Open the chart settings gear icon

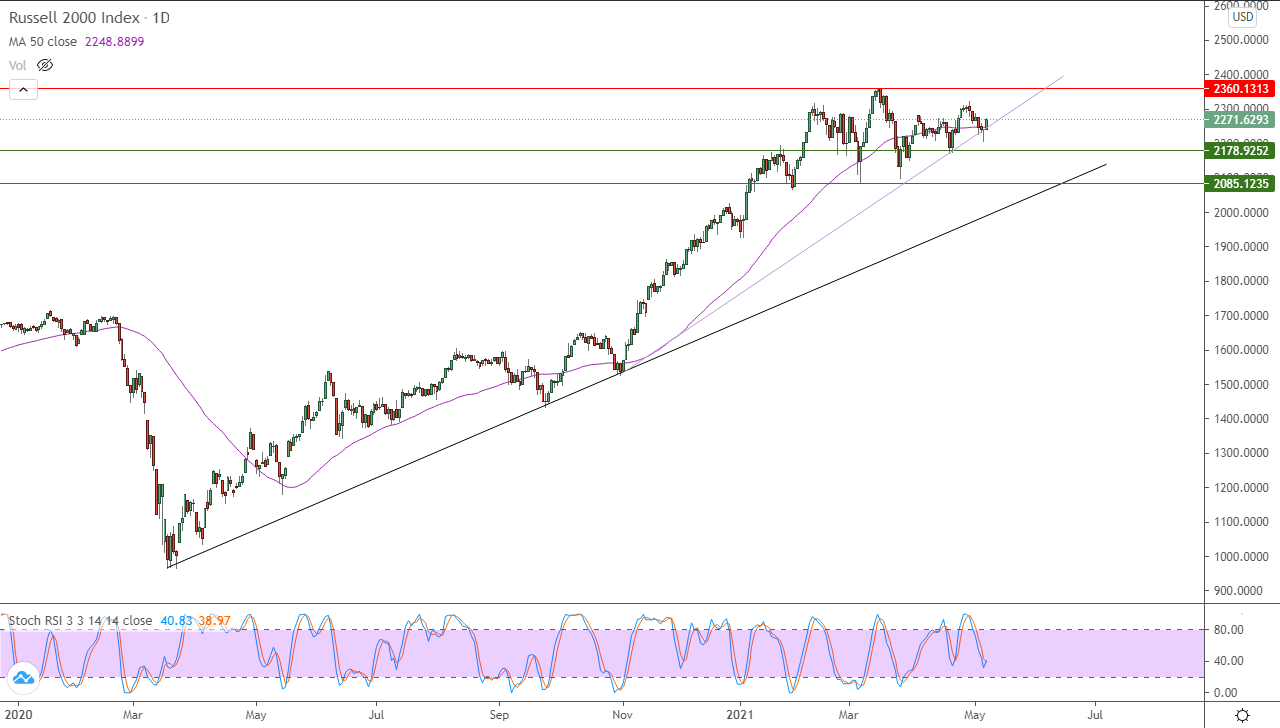1242,715
